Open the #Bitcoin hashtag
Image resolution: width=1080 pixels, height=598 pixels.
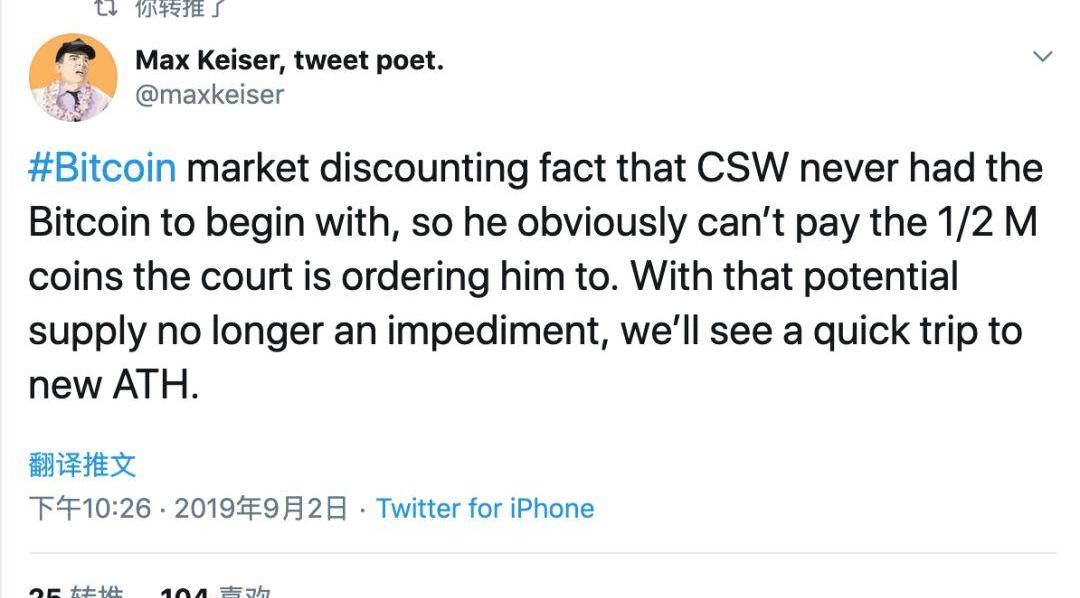102,168
